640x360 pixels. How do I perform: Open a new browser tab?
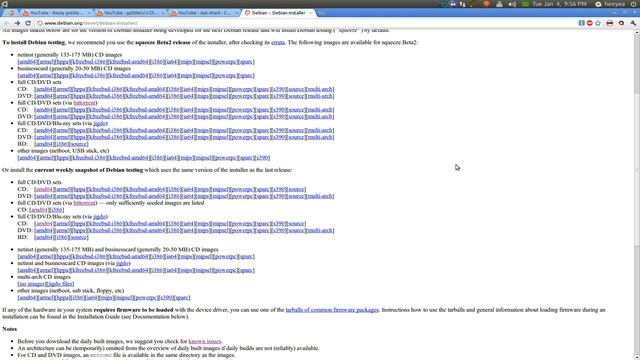tap(321, 13)
